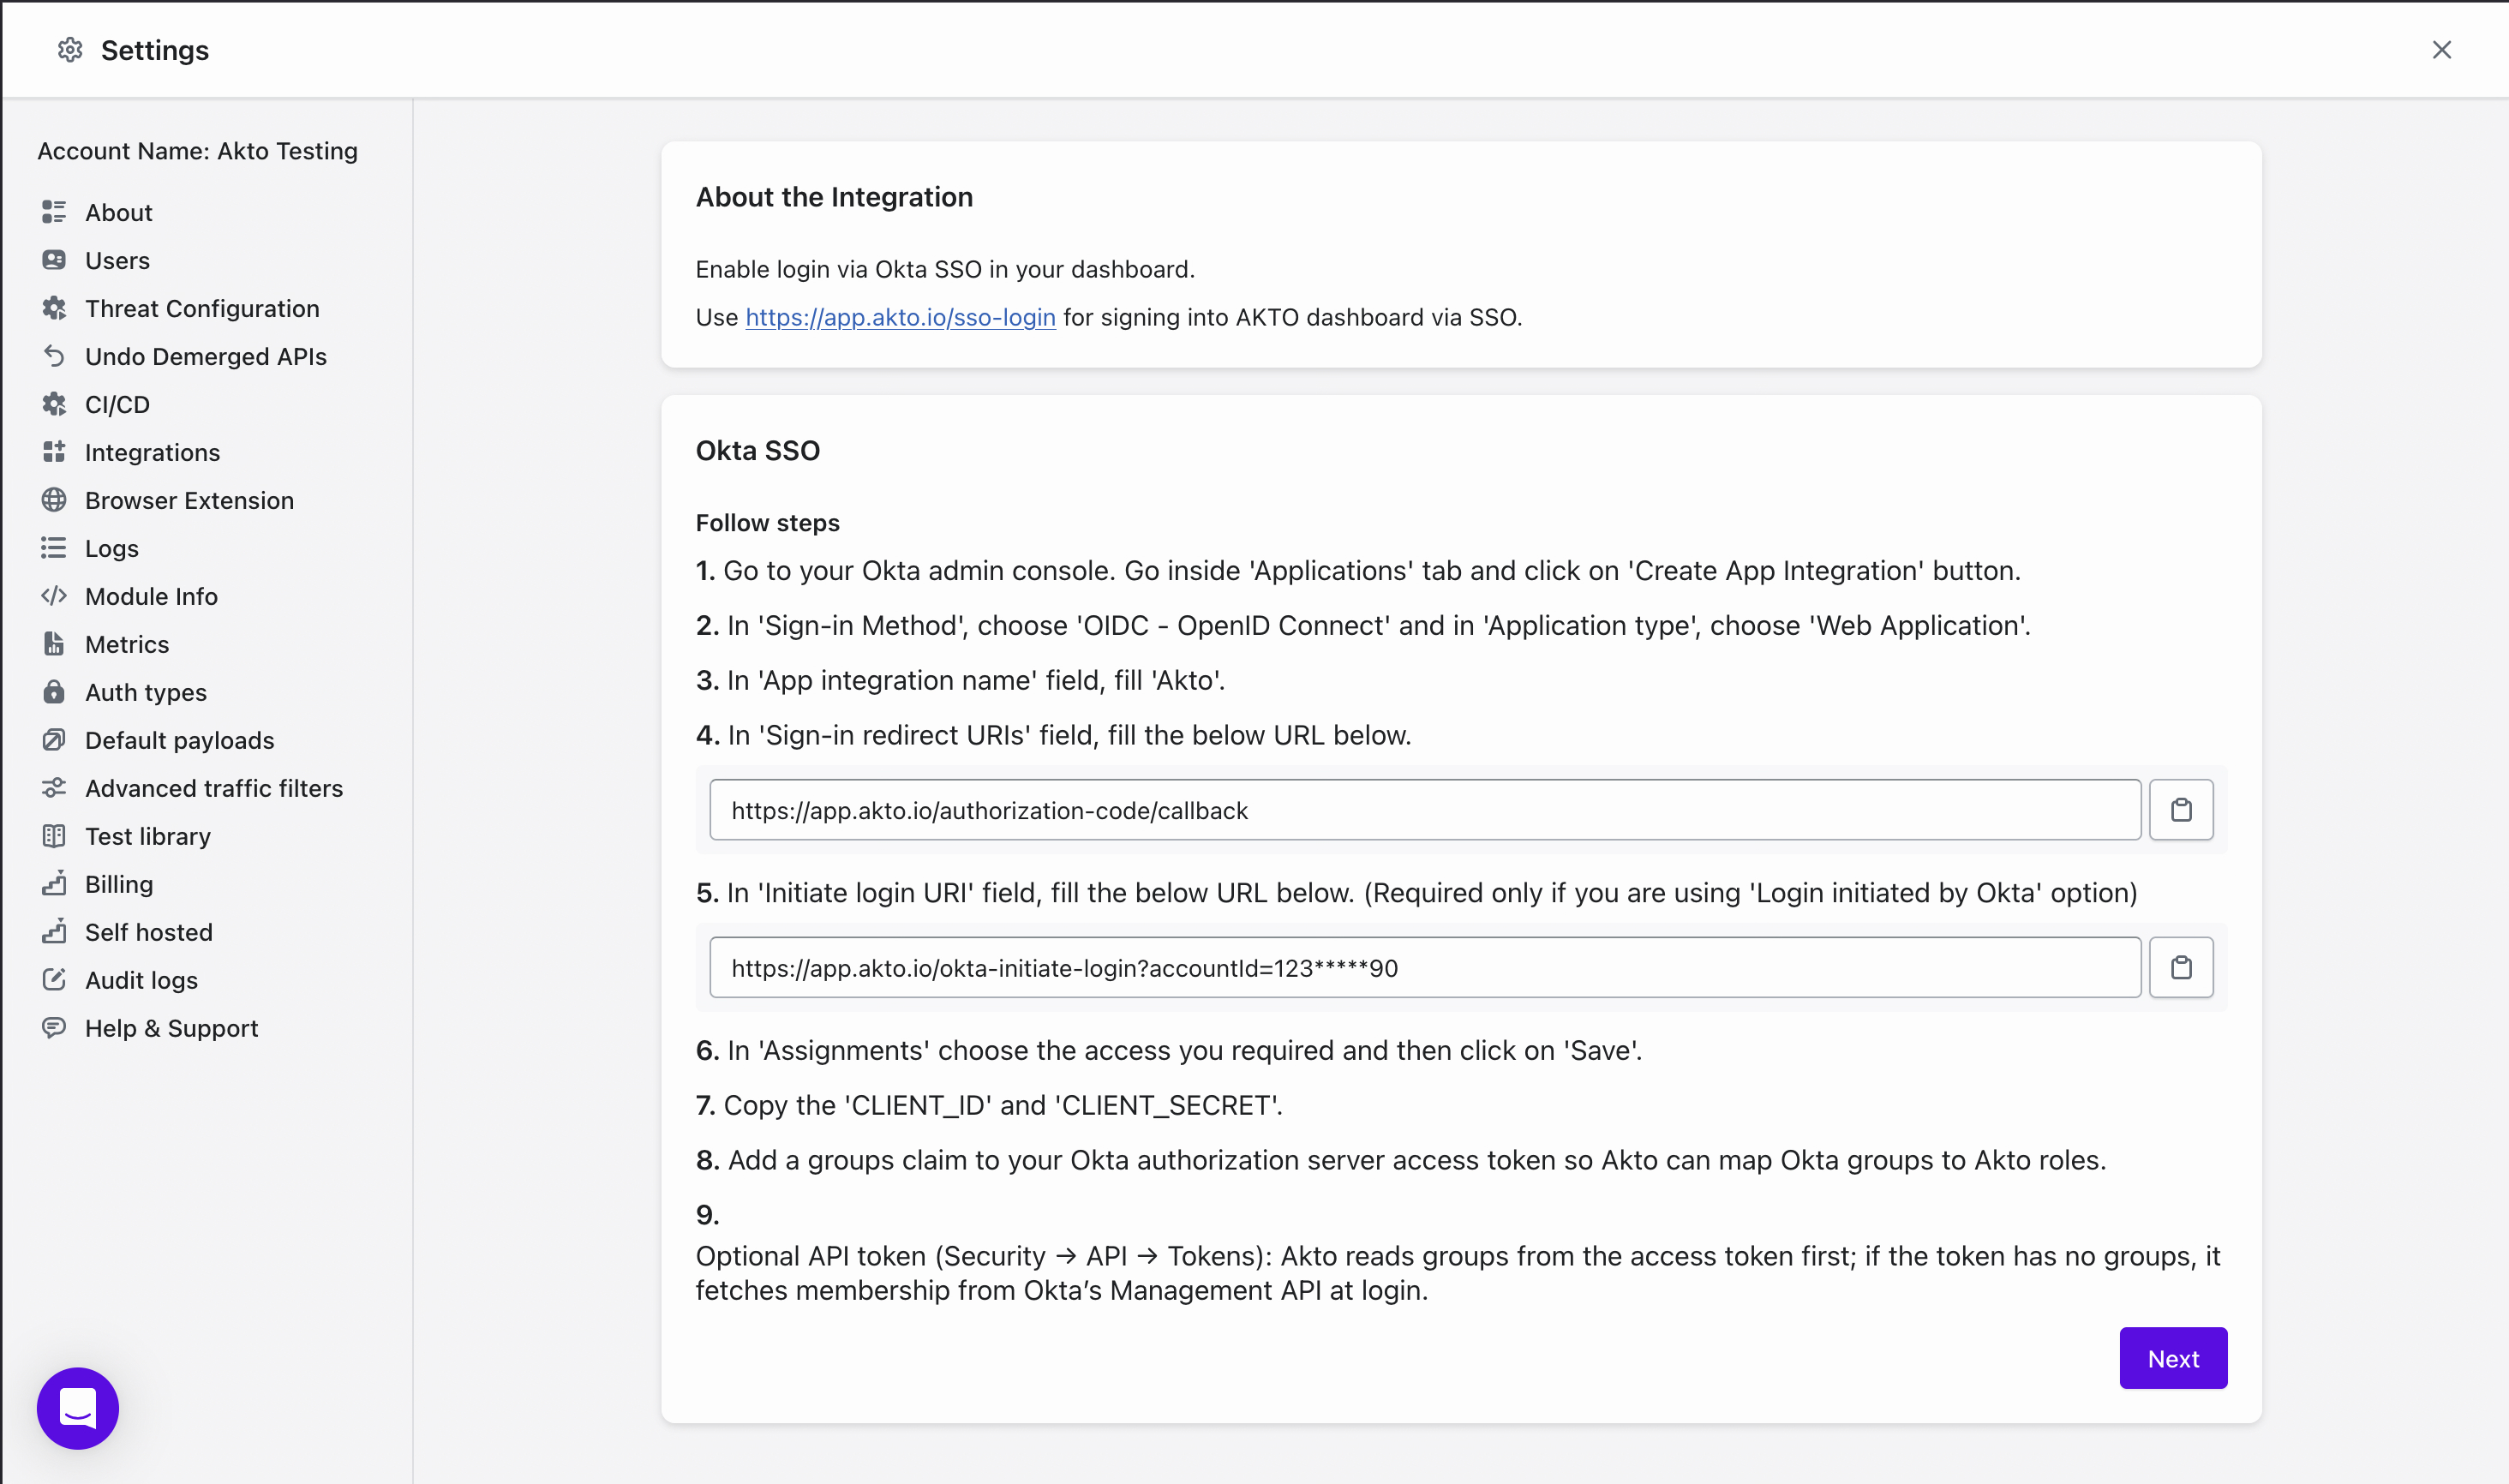Viewport: 2509px width, 1484px height.
Task: Click the sliders icon for traffic filters
Action: coord(54,788)
